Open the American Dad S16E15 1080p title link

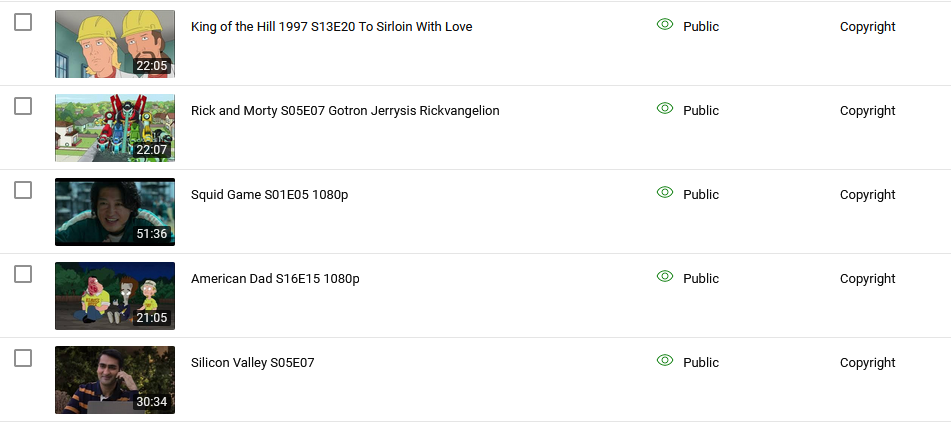[x=275, y=279]
